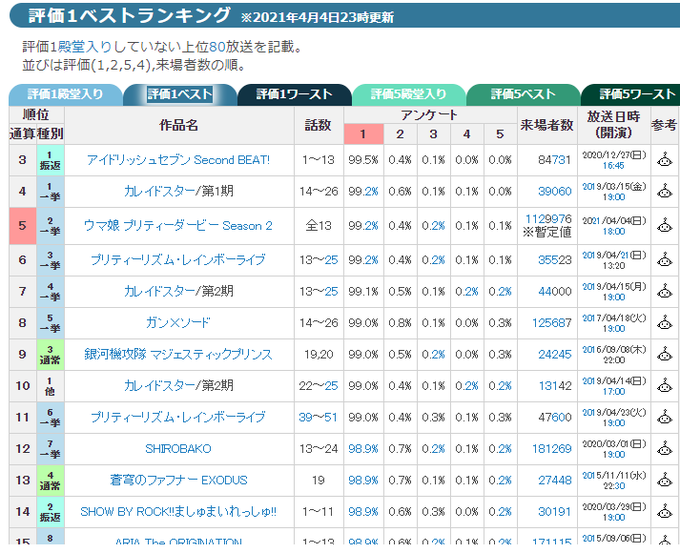
Task: Open reference icon in rank 10 row
Action: point(664,386)
